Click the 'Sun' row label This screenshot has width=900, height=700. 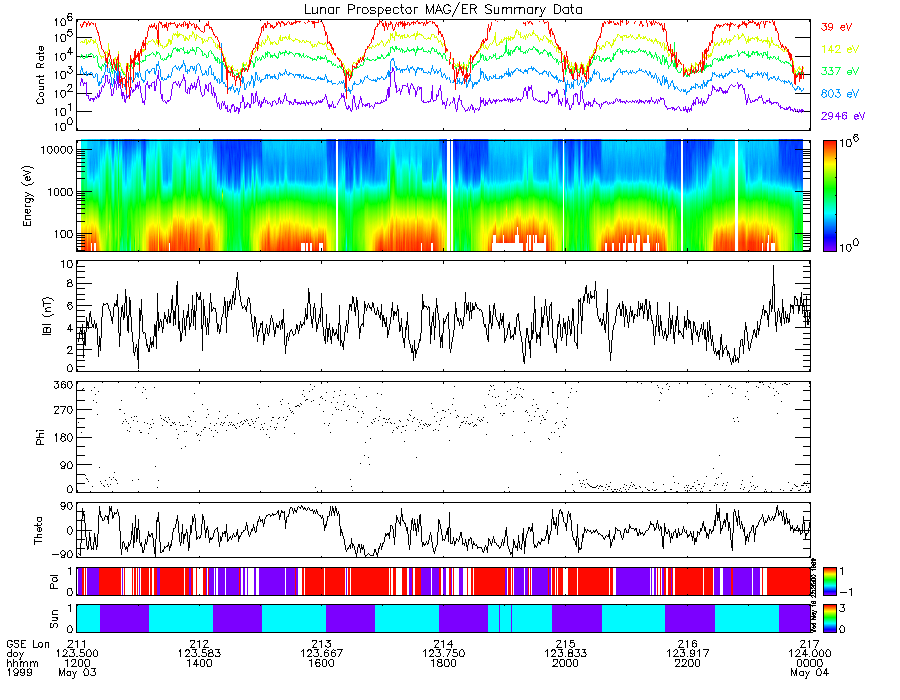coord(53,618)
